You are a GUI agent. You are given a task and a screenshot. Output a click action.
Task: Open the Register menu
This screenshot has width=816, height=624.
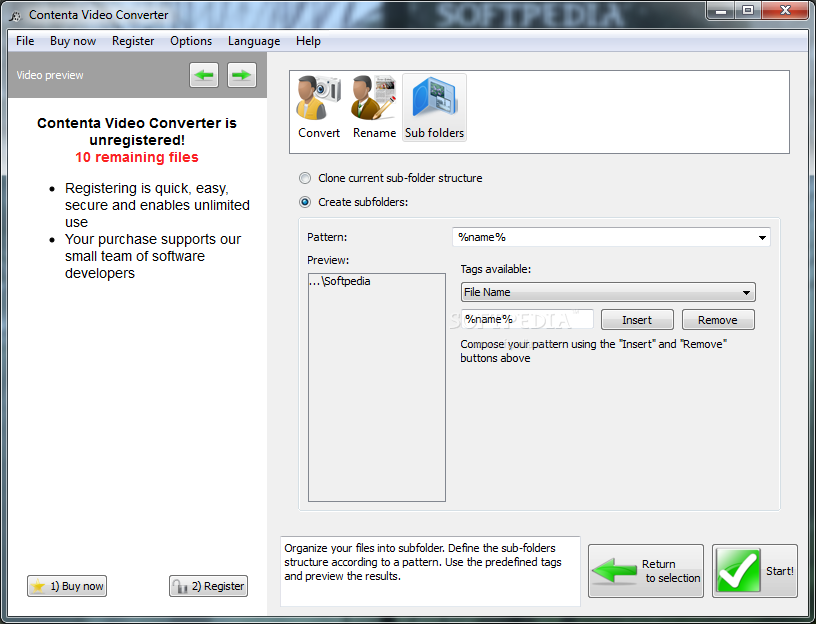point(133,41)
